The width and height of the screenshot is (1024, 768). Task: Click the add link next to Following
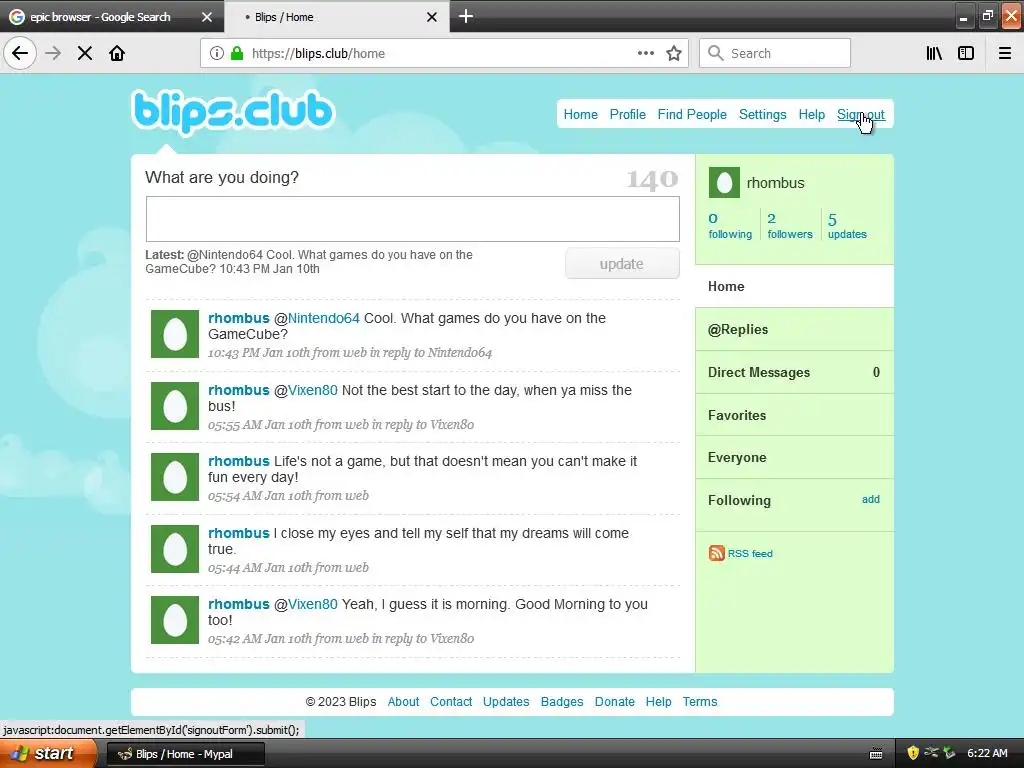point(871,499)
